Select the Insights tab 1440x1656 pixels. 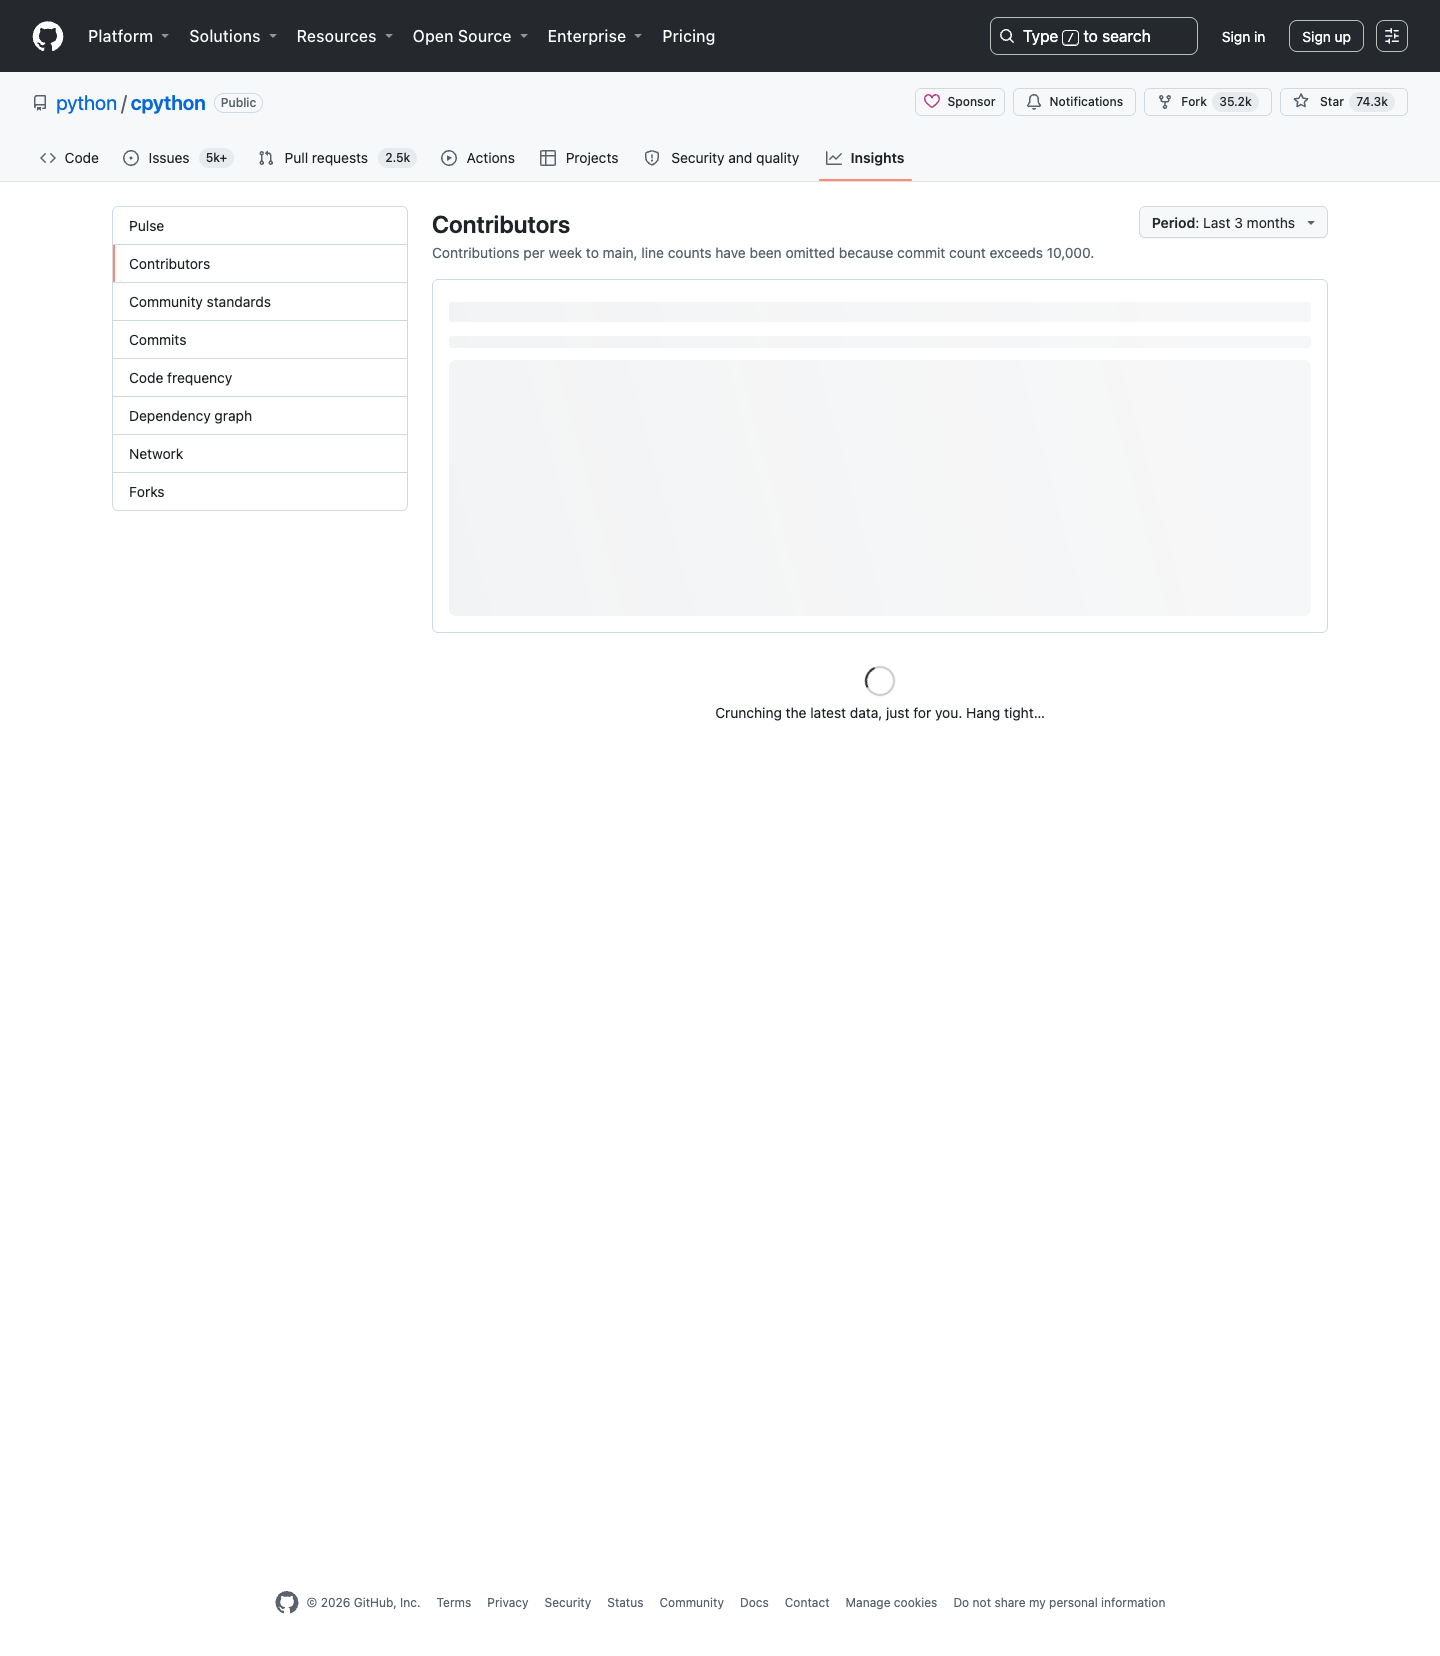point(865,158)
